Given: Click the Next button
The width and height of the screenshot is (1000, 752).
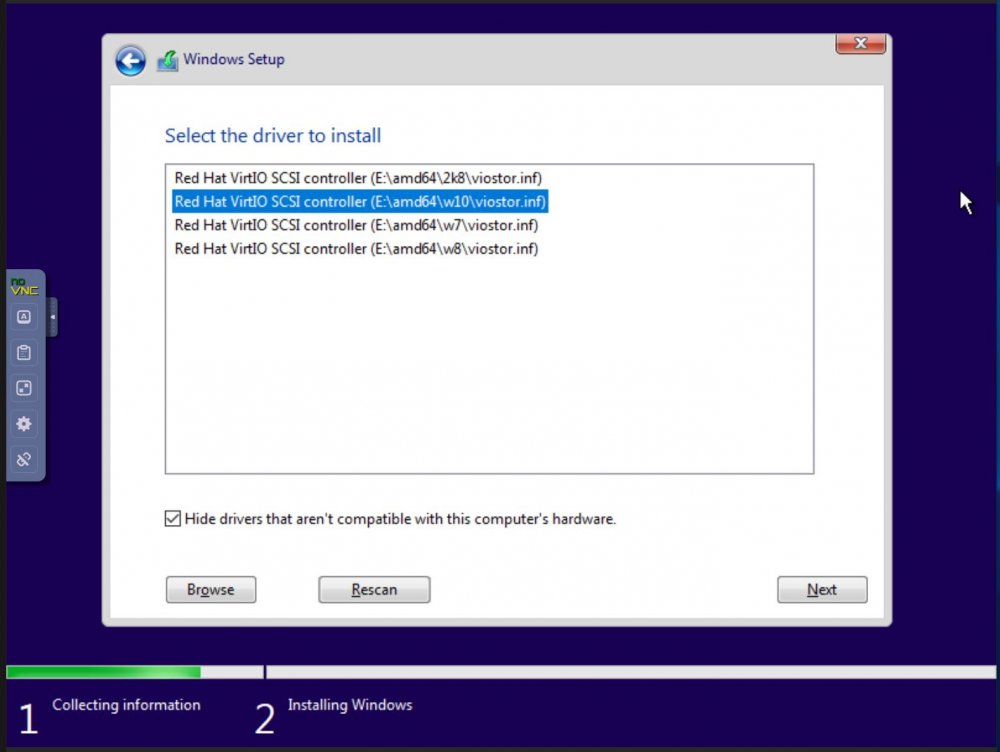Looking at the screenshot, I should click(822, 589).
